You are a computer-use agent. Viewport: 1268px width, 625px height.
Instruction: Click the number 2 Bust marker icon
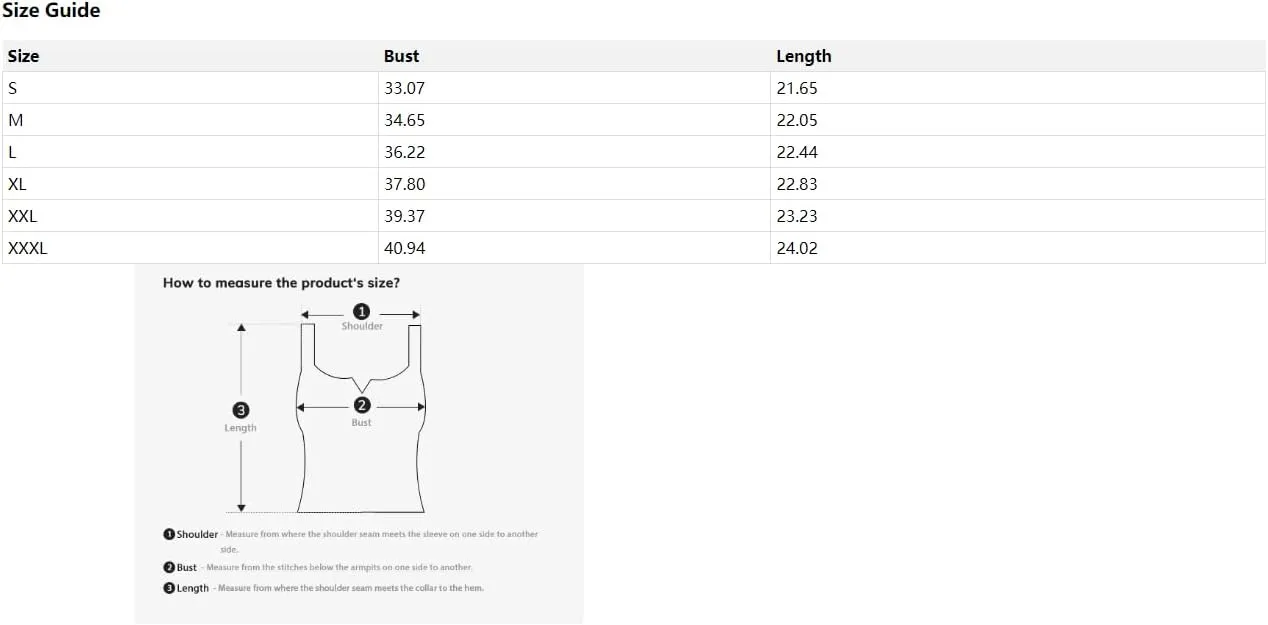pos(362,405)
